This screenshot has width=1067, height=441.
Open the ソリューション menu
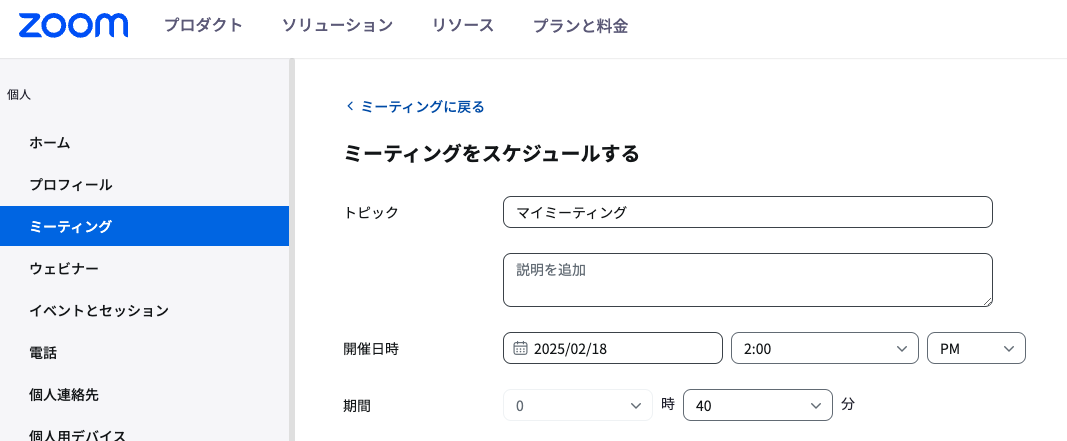(337, 26)
